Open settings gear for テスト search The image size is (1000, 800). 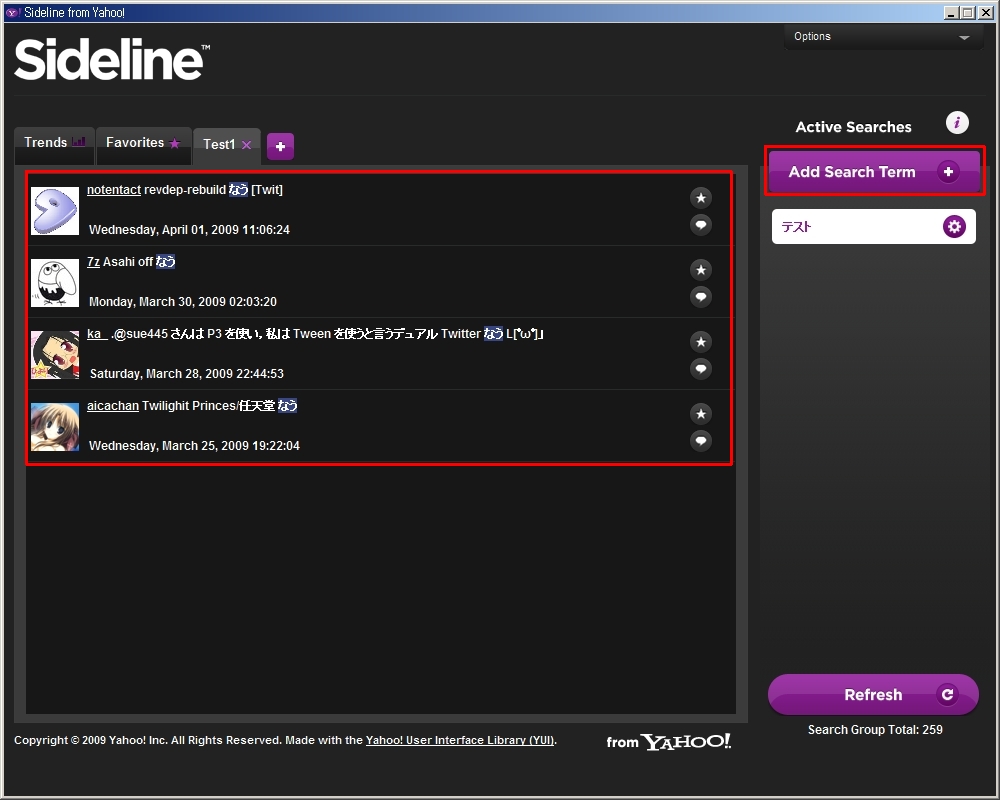[x=954, y=226]
